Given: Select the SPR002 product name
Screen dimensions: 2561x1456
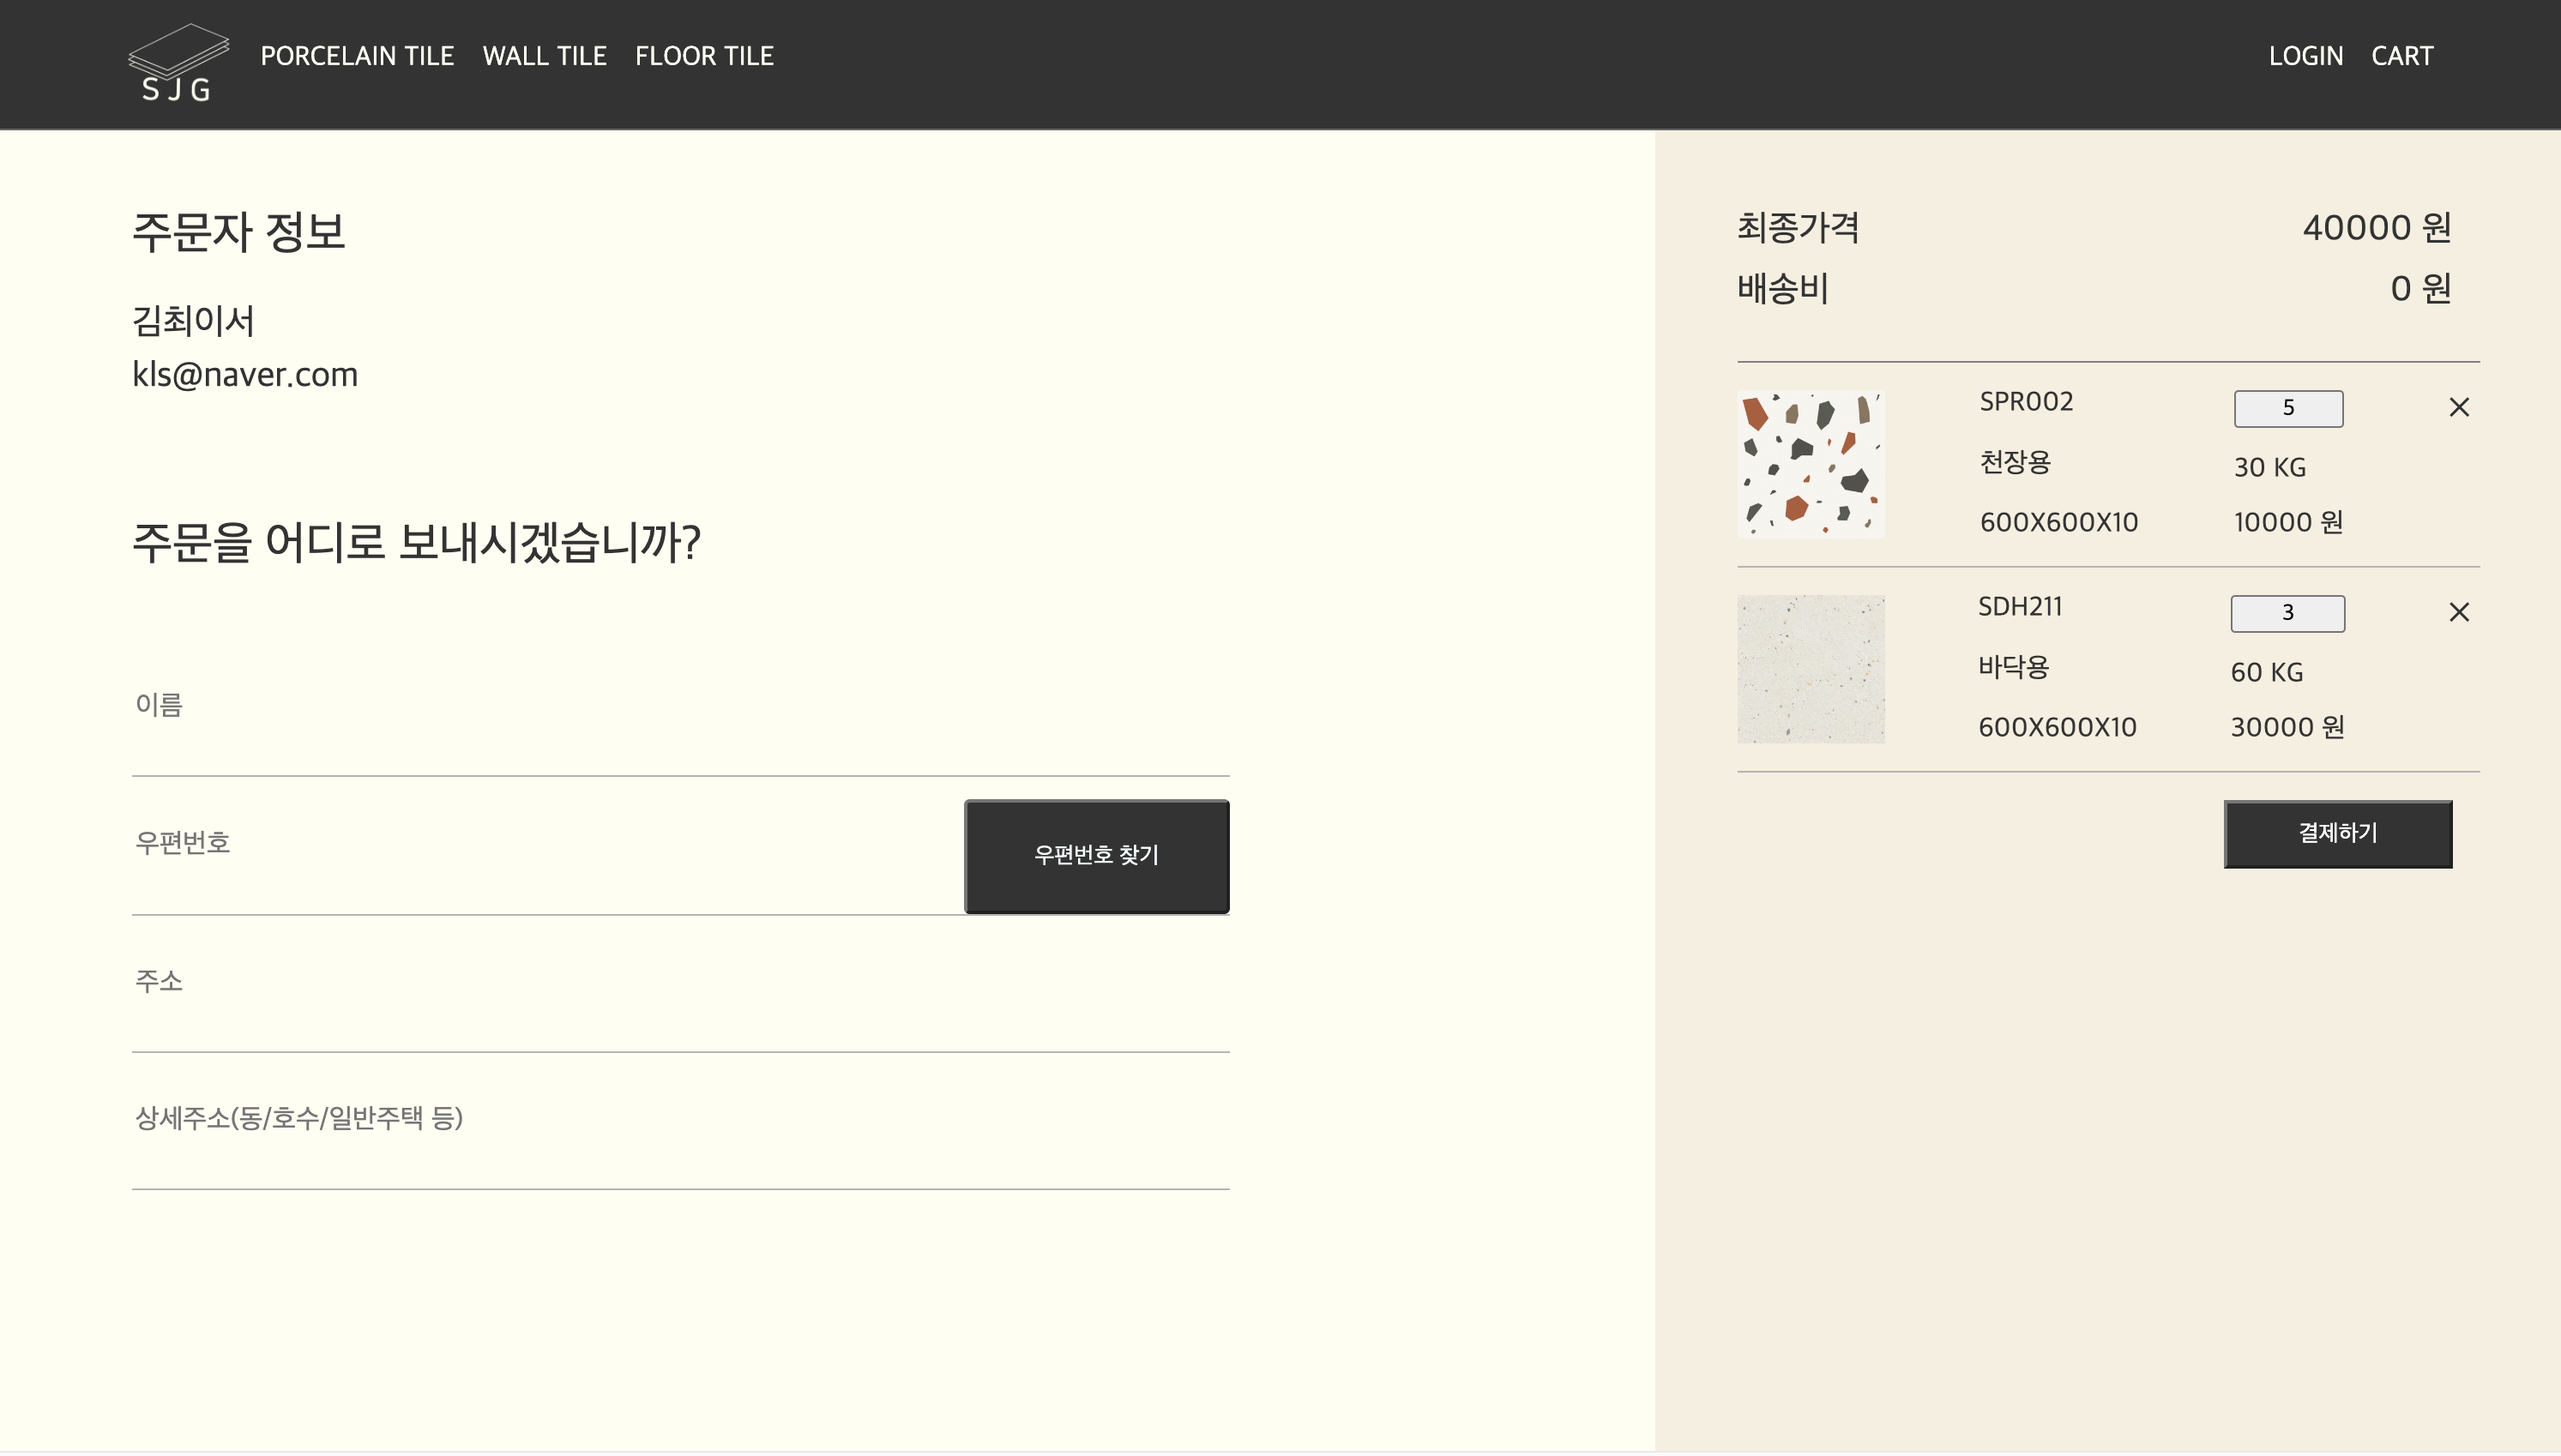Looking at the screenshot, I should coord(2026,402).
